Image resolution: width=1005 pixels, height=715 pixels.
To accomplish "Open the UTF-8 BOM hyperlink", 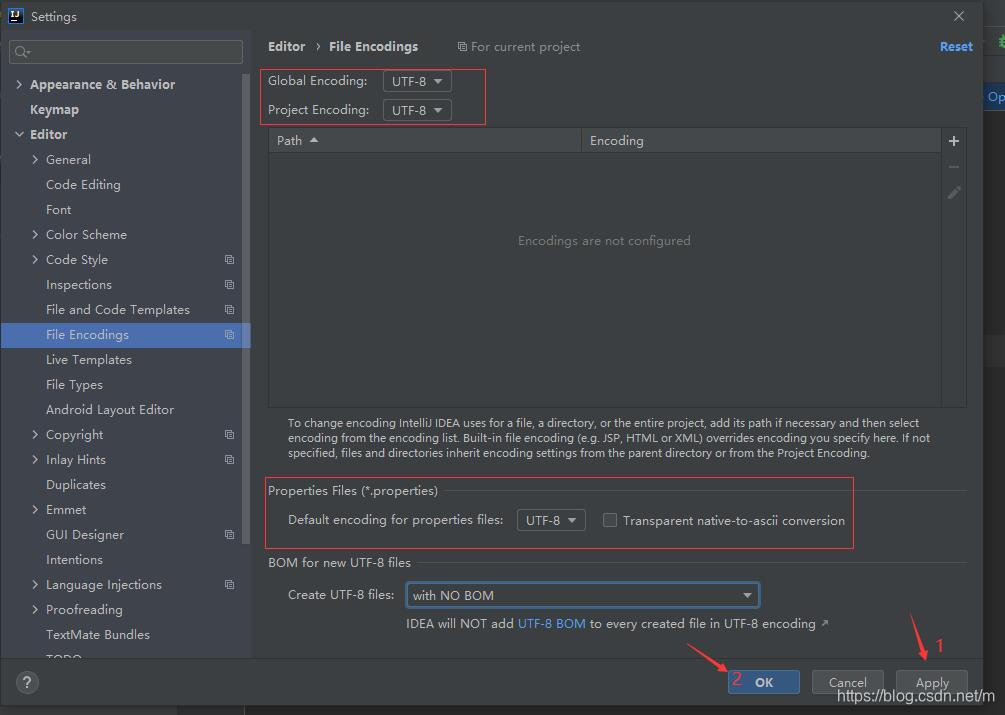I will coord(551,623).
